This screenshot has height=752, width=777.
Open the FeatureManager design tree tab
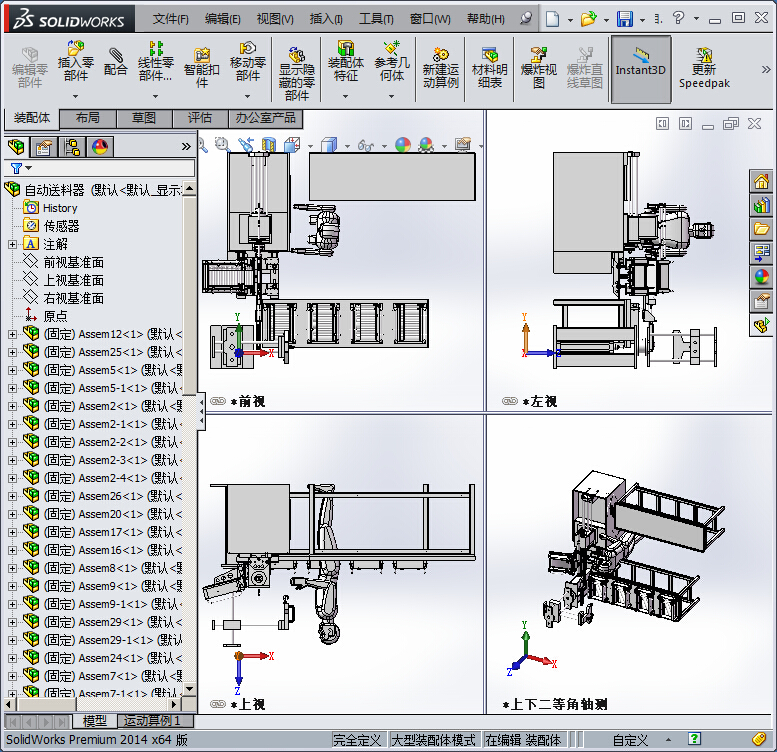point(16,147)
